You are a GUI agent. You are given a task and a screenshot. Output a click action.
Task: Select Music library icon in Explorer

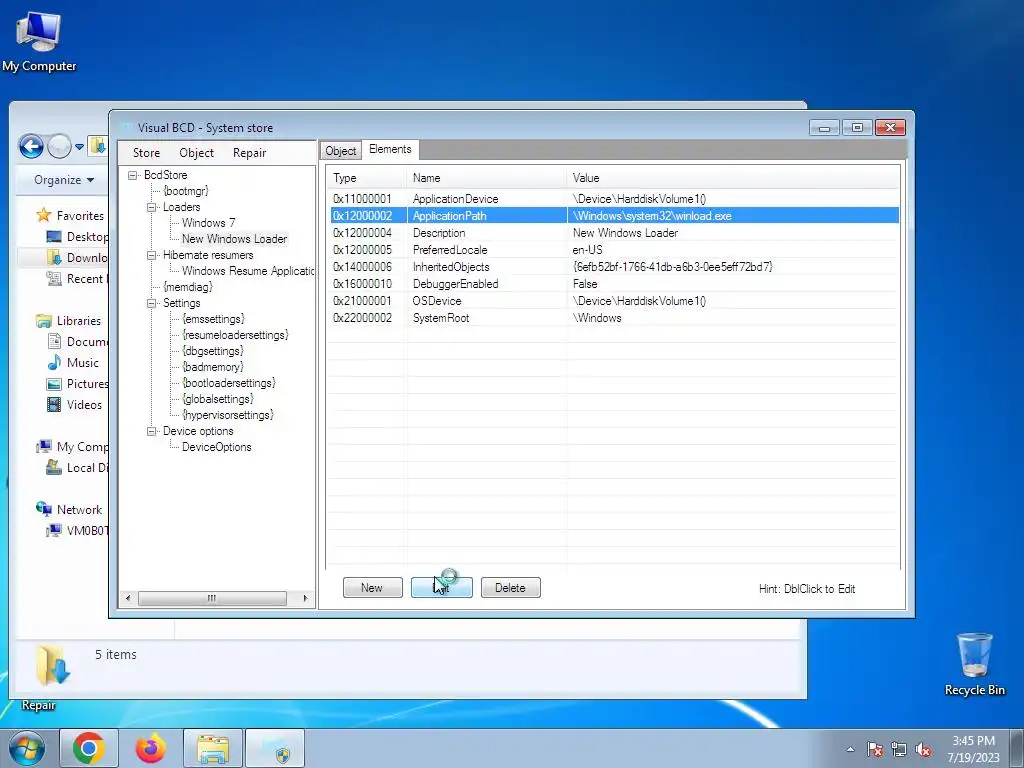pyautogui.click(x=54, y=362)
